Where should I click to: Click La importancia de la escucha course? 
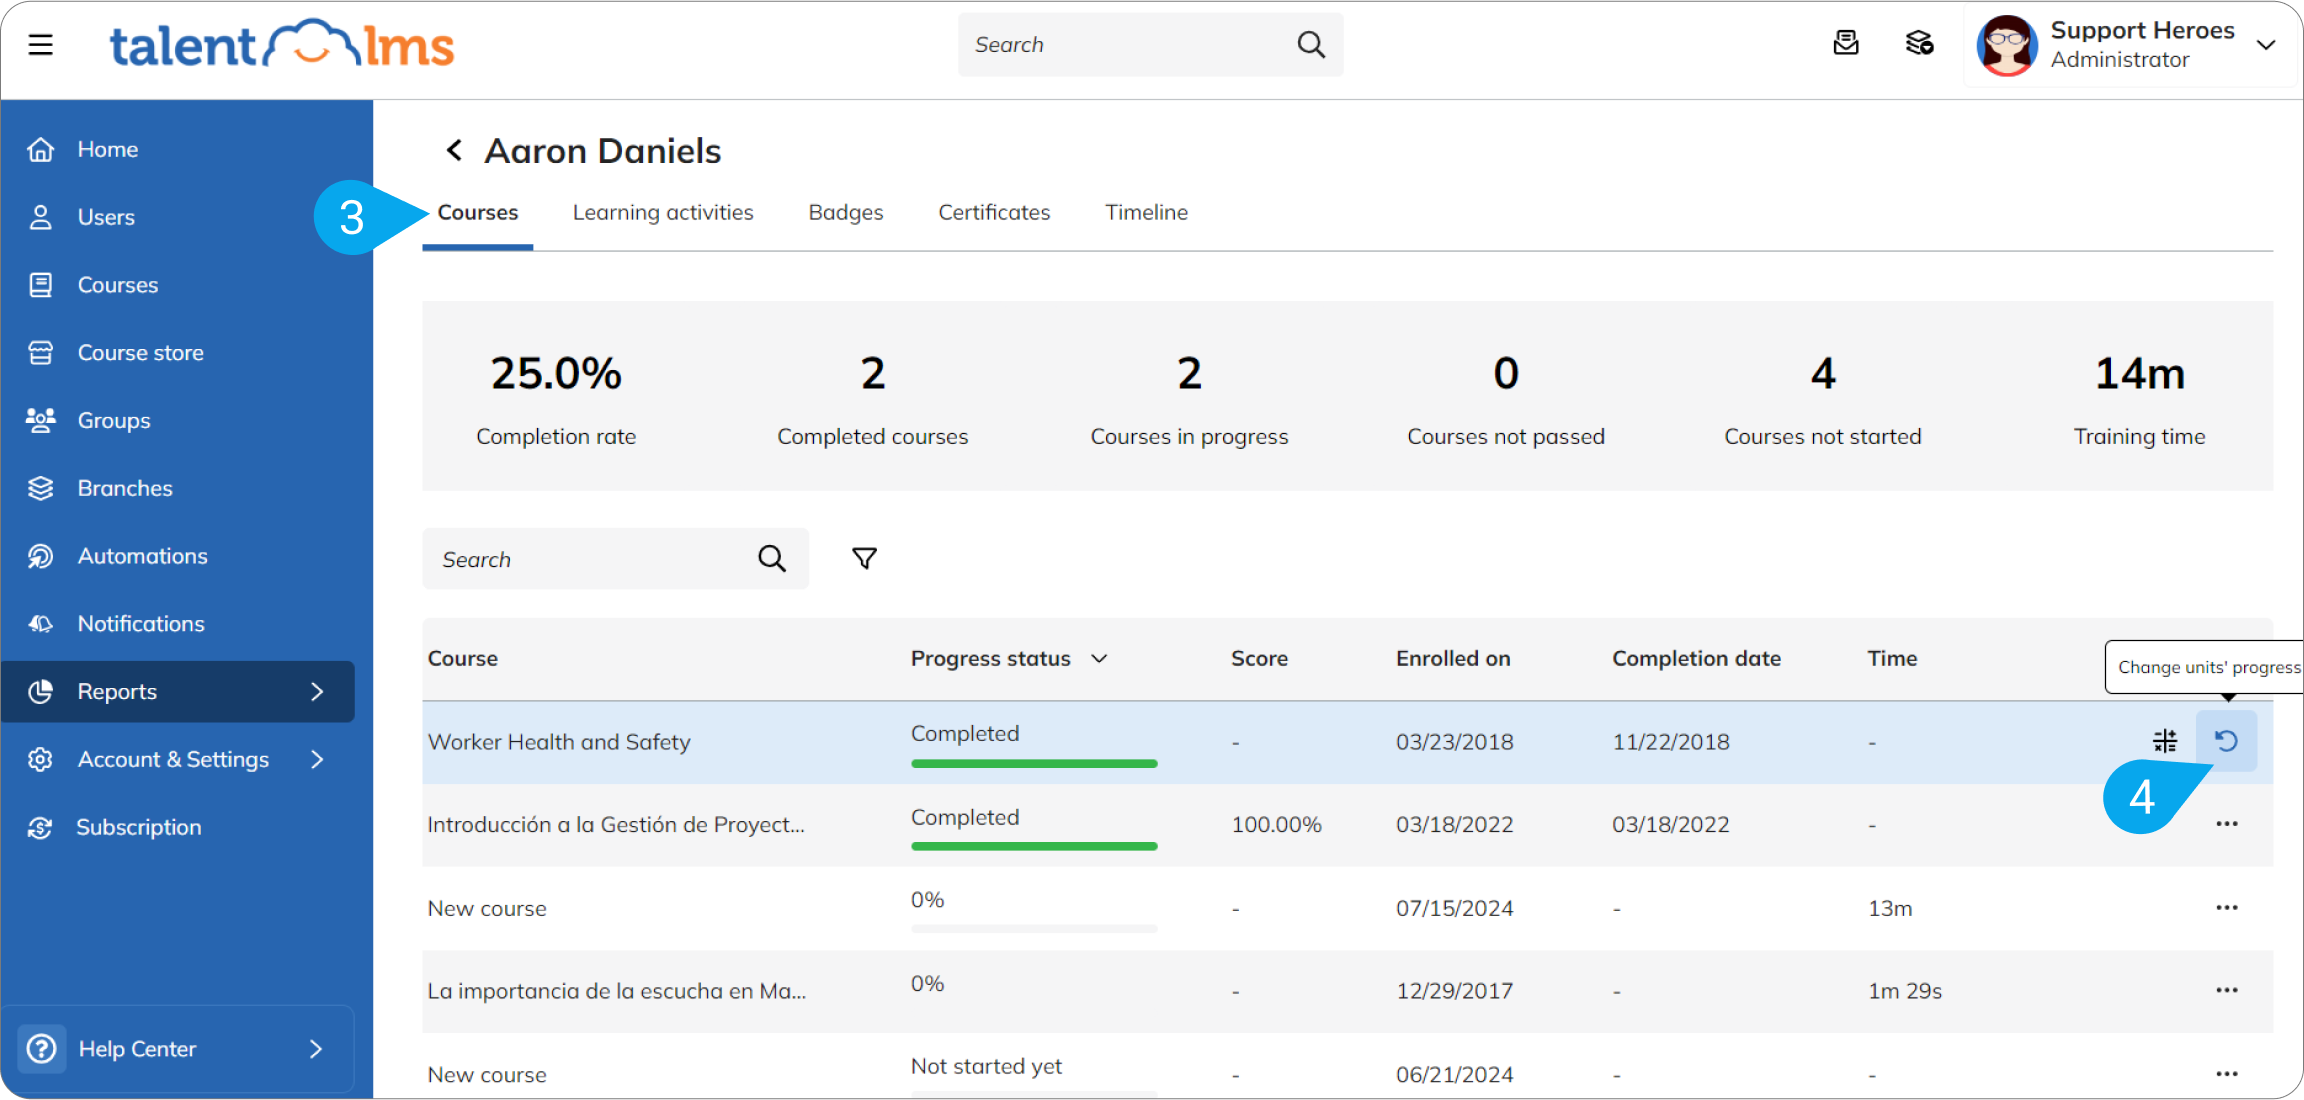(617, 991)
